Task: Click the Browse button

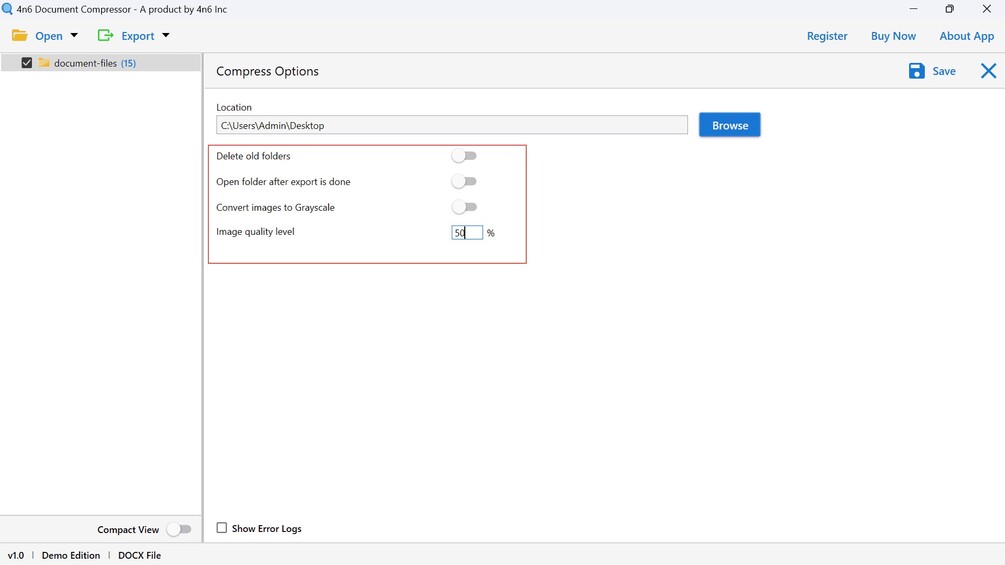Action: click(730, 125)
